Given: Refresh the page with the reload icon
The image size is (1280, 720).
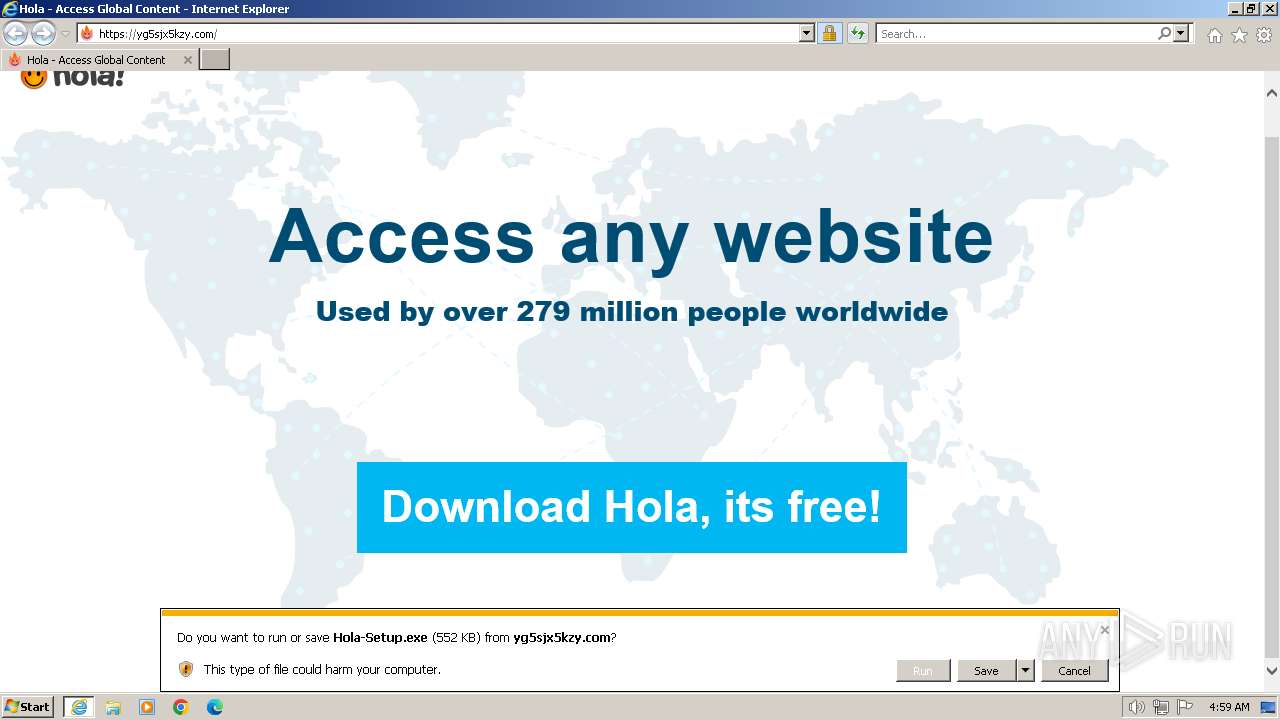Looking at the screenshot, I should point(857,34).
